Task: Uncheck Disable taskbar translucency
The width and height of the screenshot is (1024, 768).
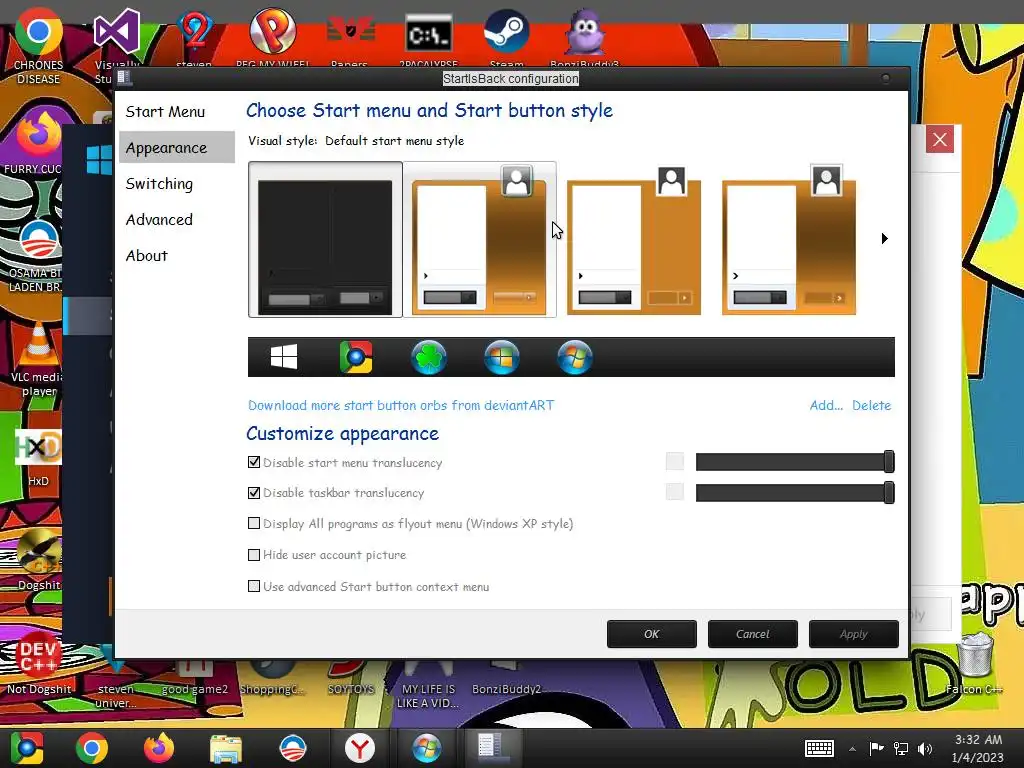Action: 254,492
